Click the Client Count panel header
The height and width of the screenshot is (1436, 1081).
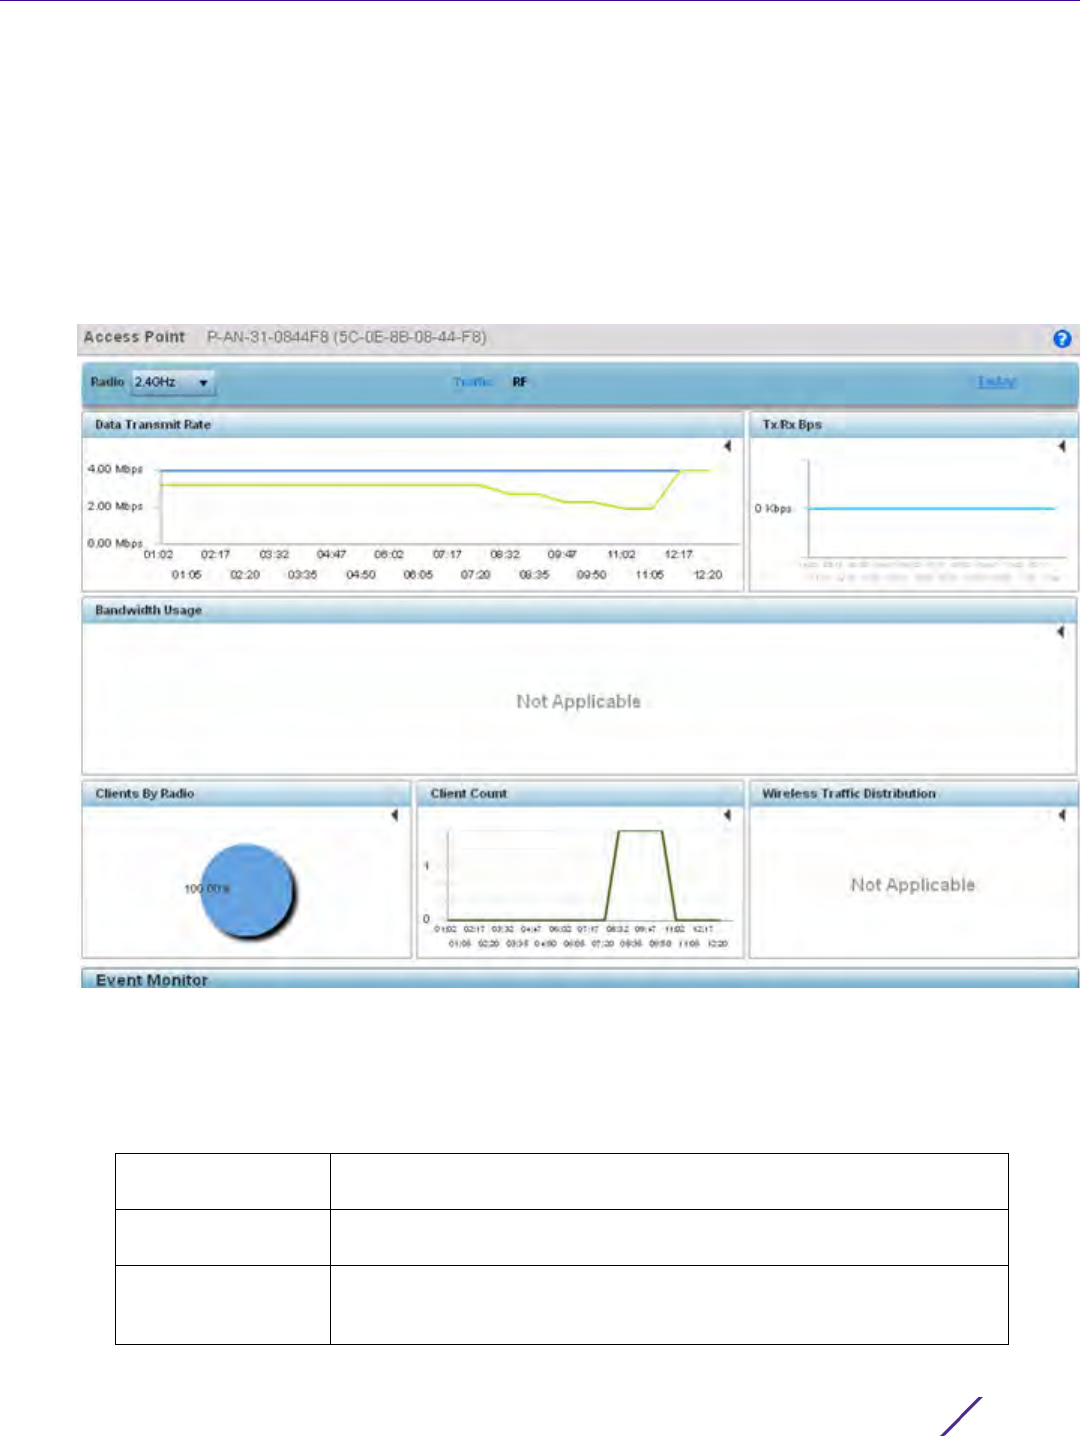[x=580, y=794]
